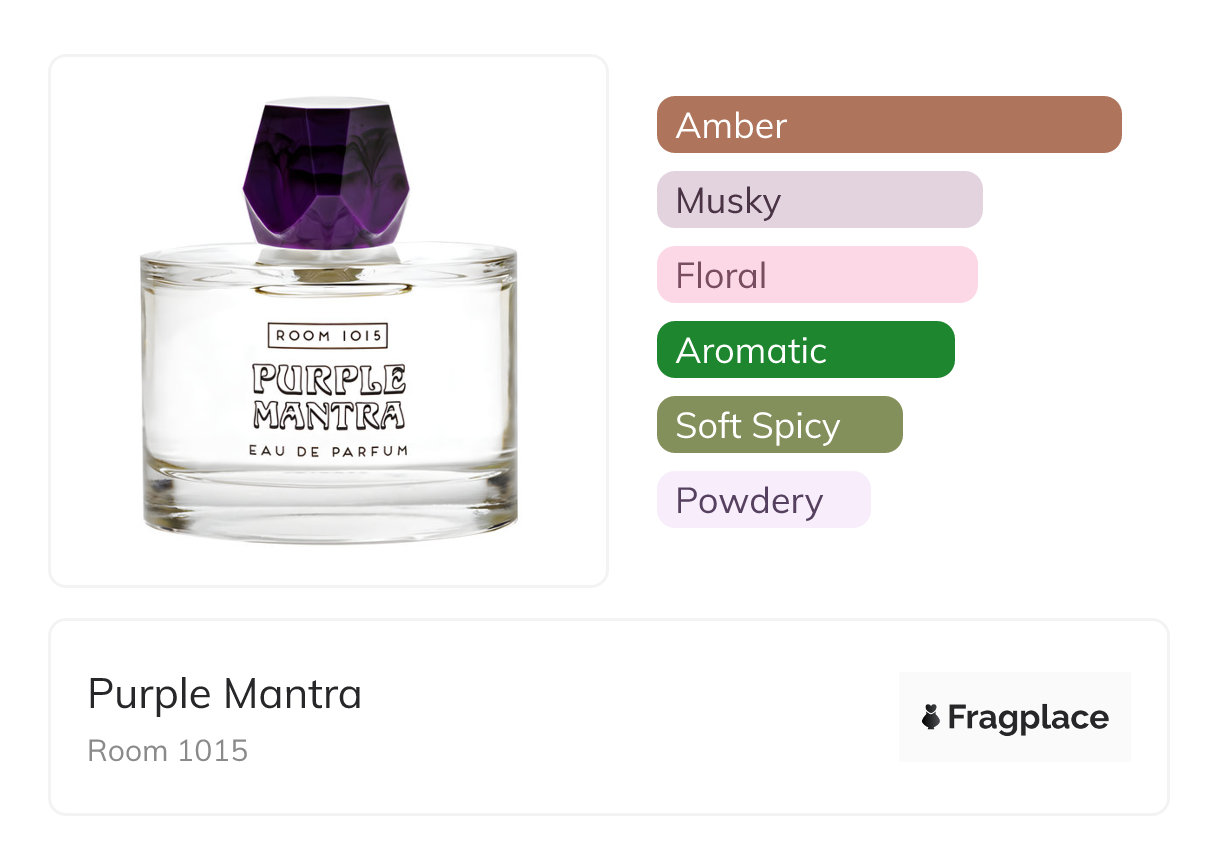Open the Purple Mantra title link
Viewport: 1218px width, 864px height.
click(225, 693)
